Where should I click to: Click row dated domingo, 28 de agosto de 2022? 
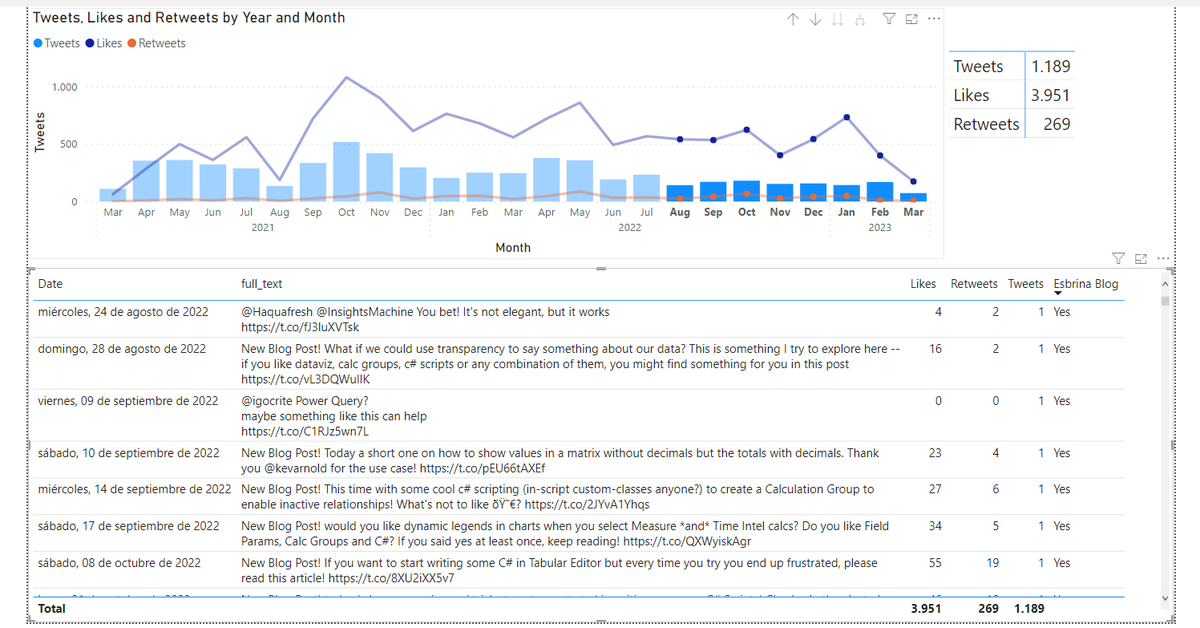[578, 364]
